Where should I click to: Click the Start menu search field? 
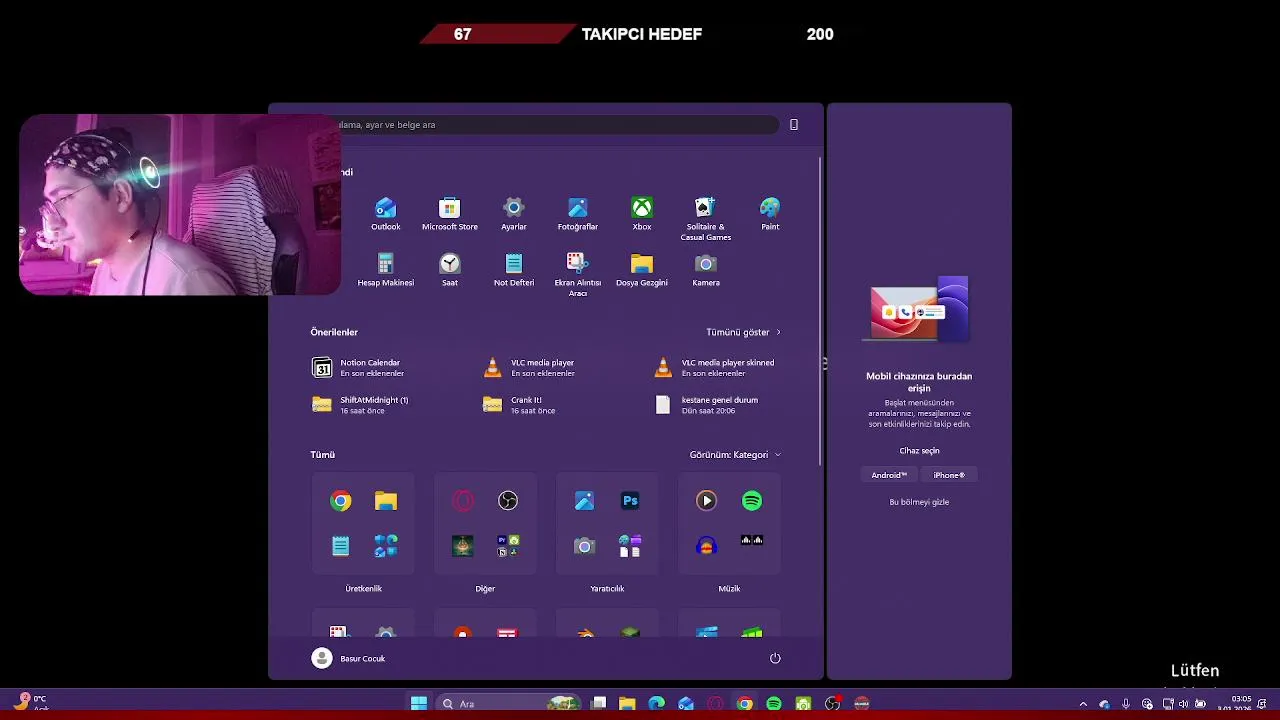point(545,125)
